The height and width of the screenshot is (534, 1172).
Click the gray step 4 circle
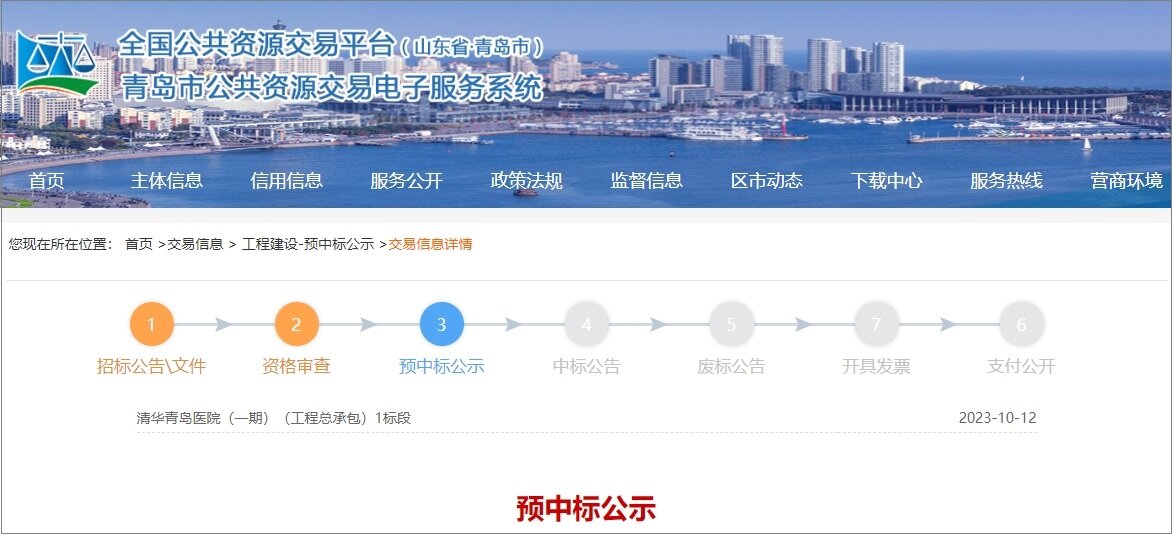[586, 324]
